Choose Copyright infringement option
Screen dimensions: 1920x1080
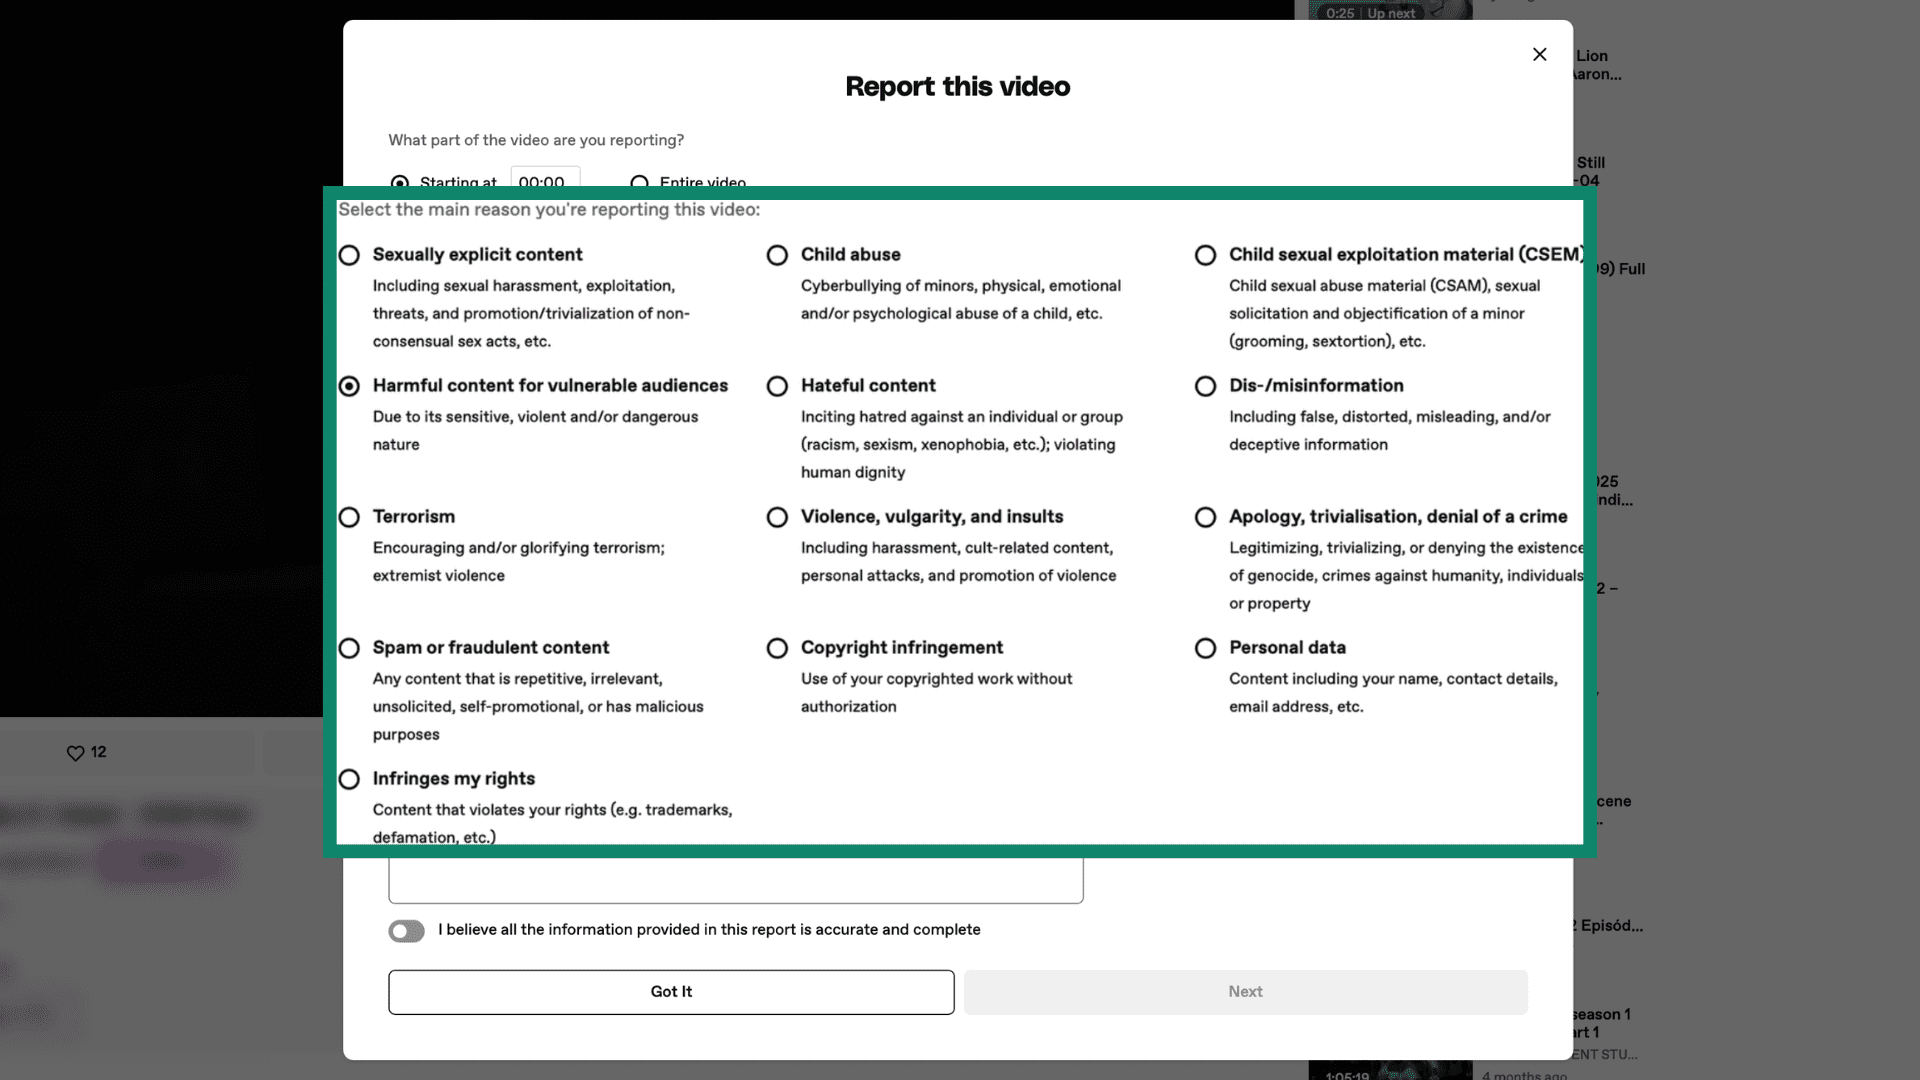[777, 648]
